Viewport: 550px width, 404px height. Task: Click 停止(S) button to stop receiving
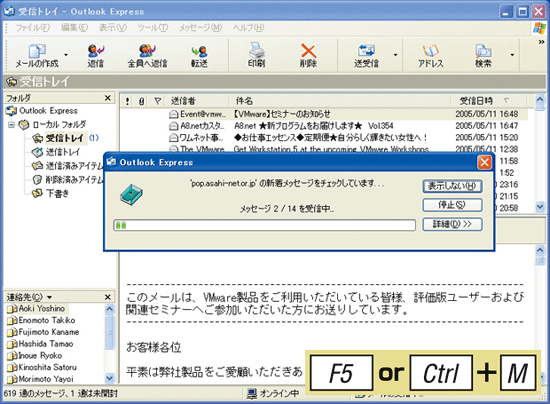pyautogui.click(x=452, y=205)
